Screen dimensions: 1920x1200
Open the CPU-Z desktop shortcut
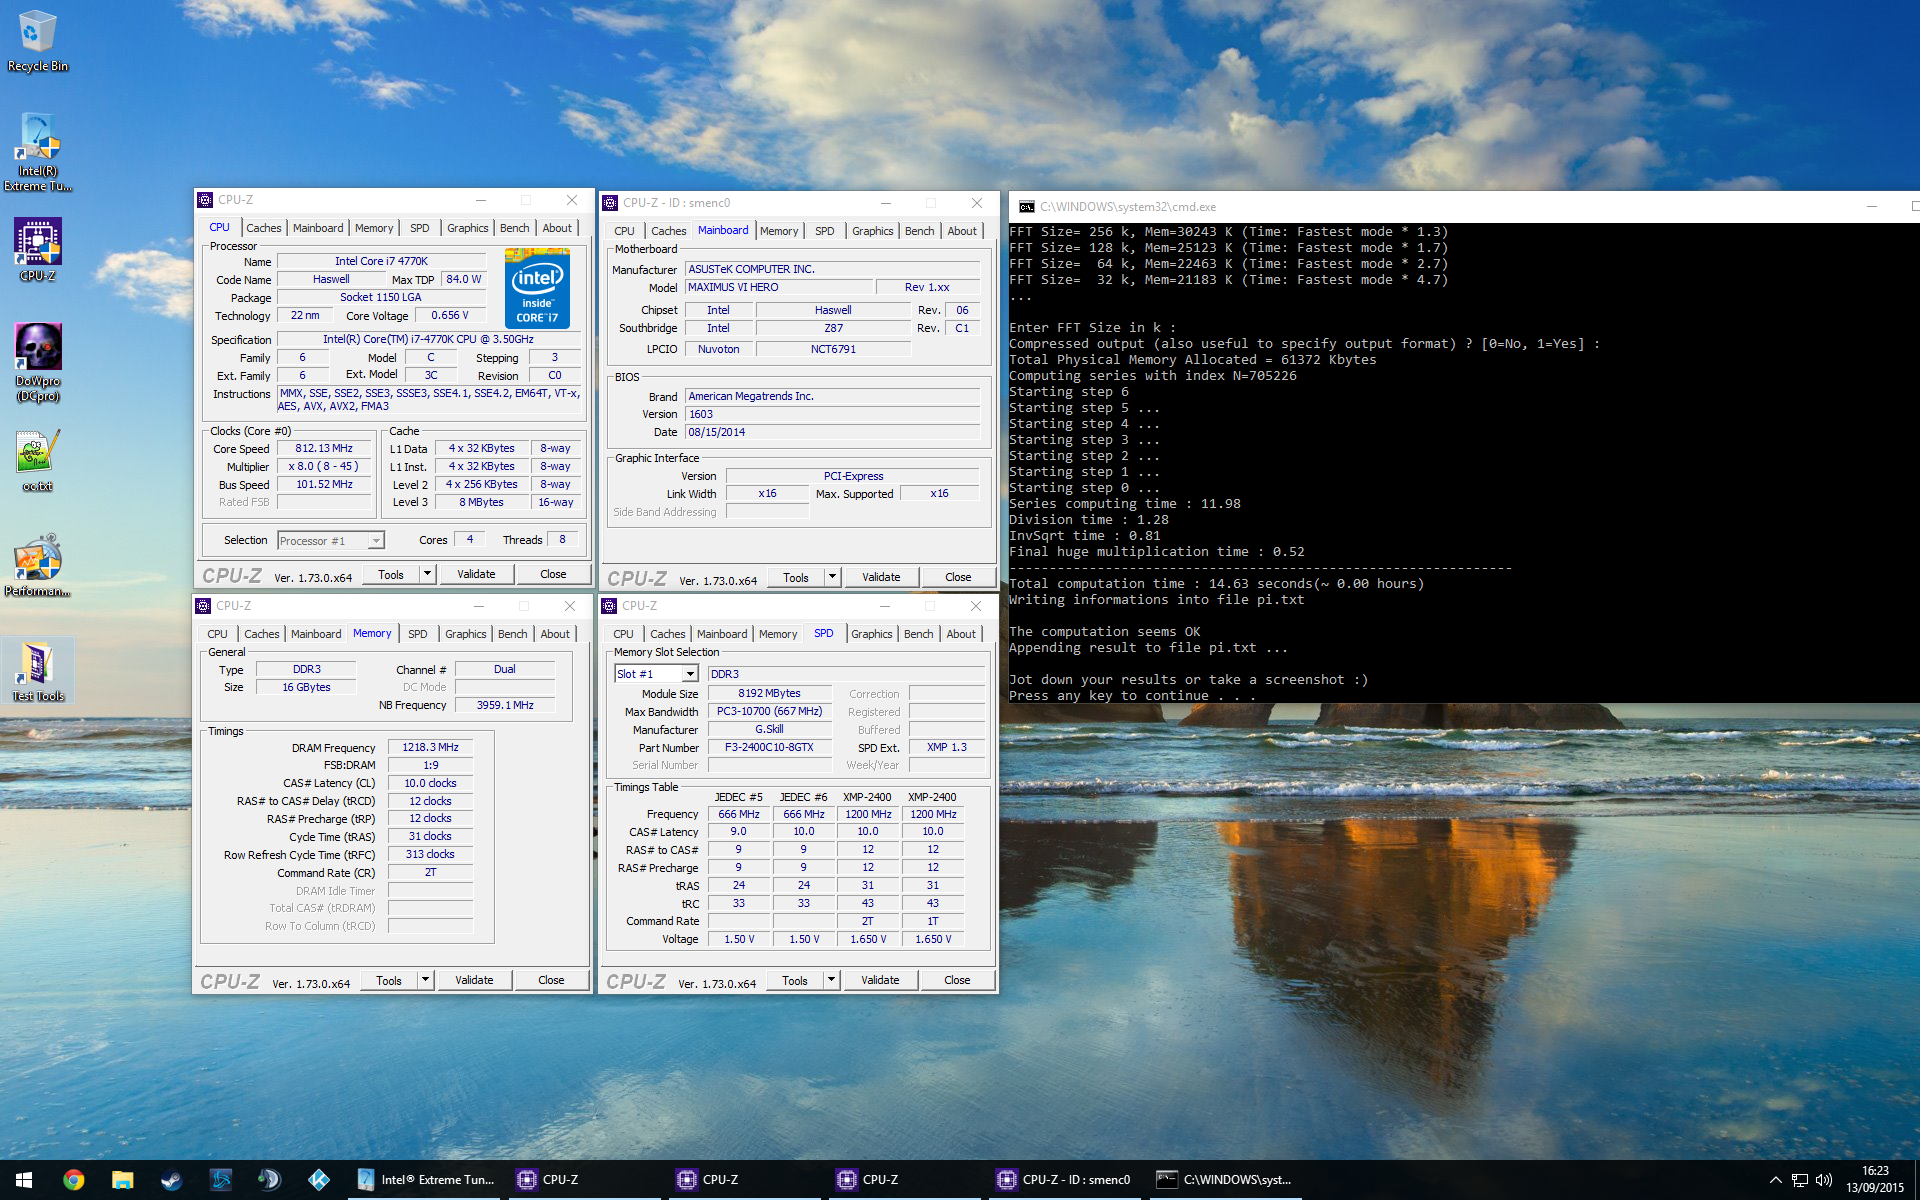38,250
